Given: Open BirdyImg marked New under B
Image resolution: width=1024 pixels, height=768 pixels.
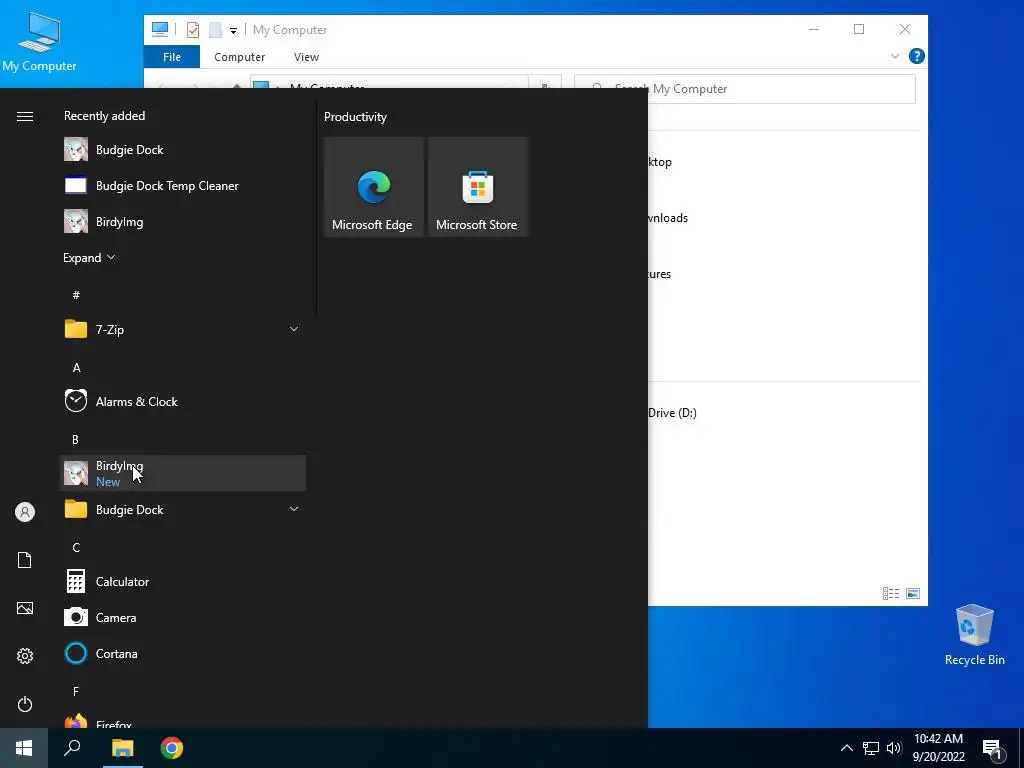Looking at the screenshot, I should pos(183,473).
